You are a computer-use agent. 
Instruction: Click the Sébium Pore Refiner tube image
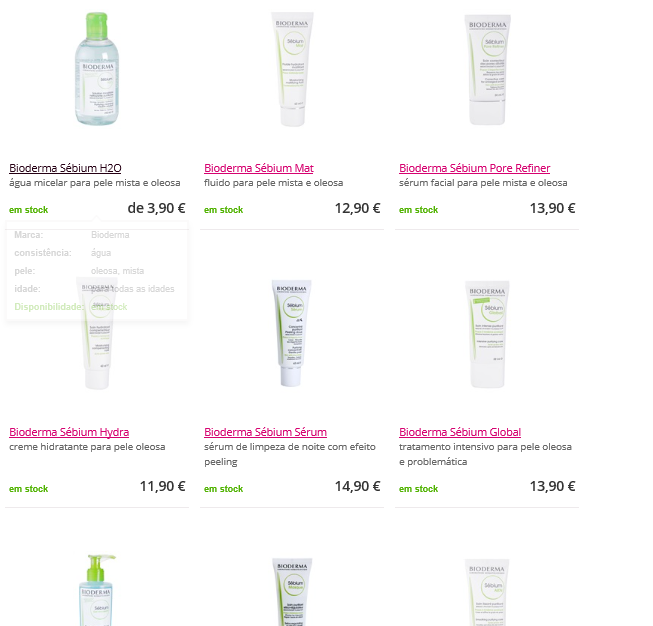(x=487, y=70)
